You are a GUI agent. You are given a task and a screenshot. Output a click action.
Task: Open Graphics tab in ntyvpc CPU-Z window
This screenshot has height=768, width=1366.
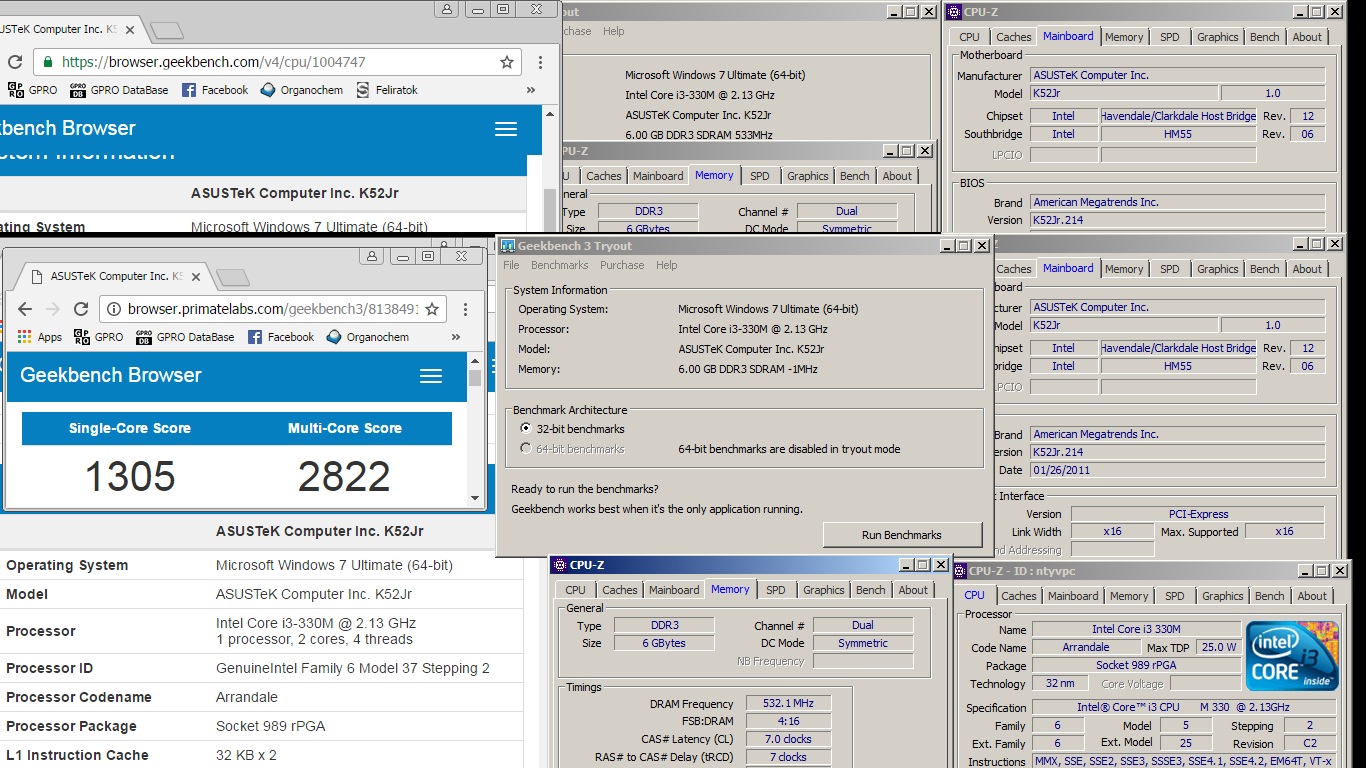coord(1222,596)
